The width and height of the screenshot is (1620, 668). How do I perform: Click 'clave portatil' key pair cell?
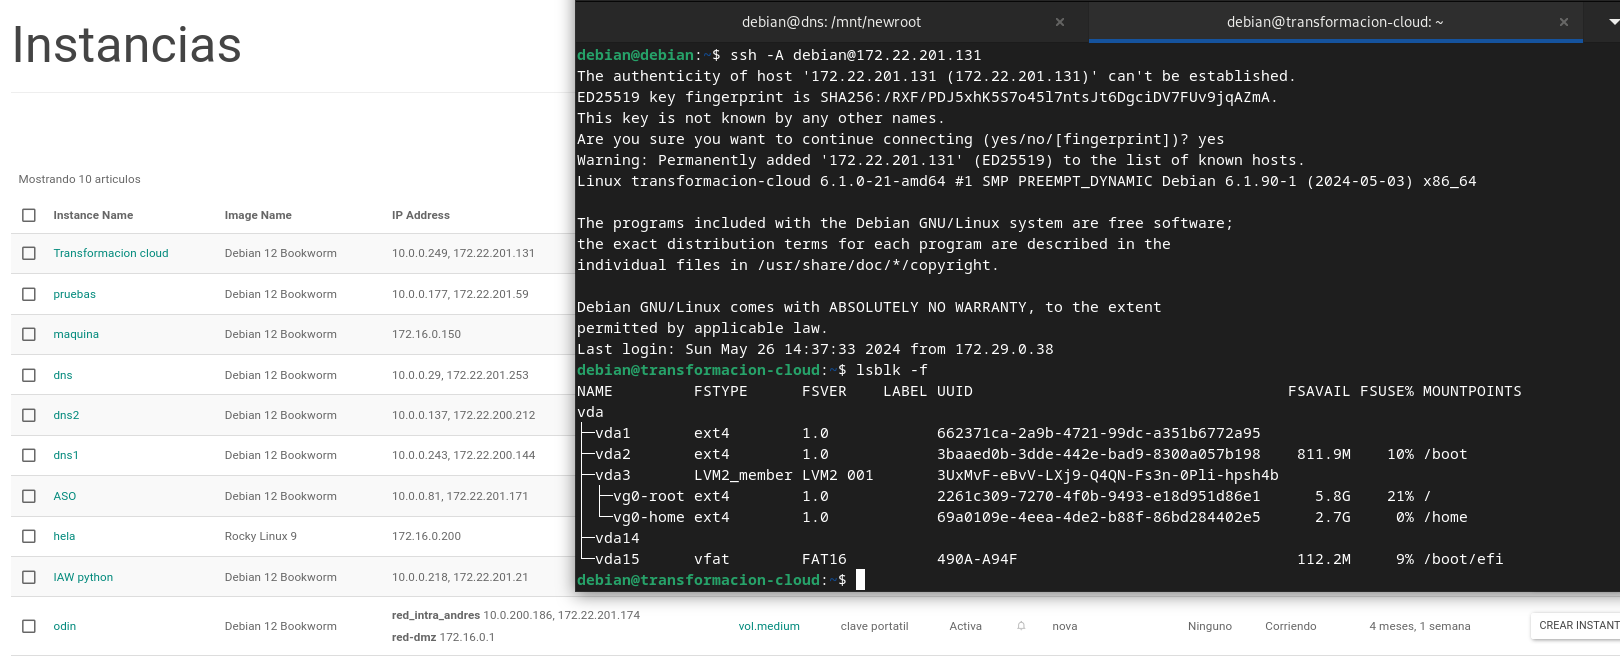point(875,626)
